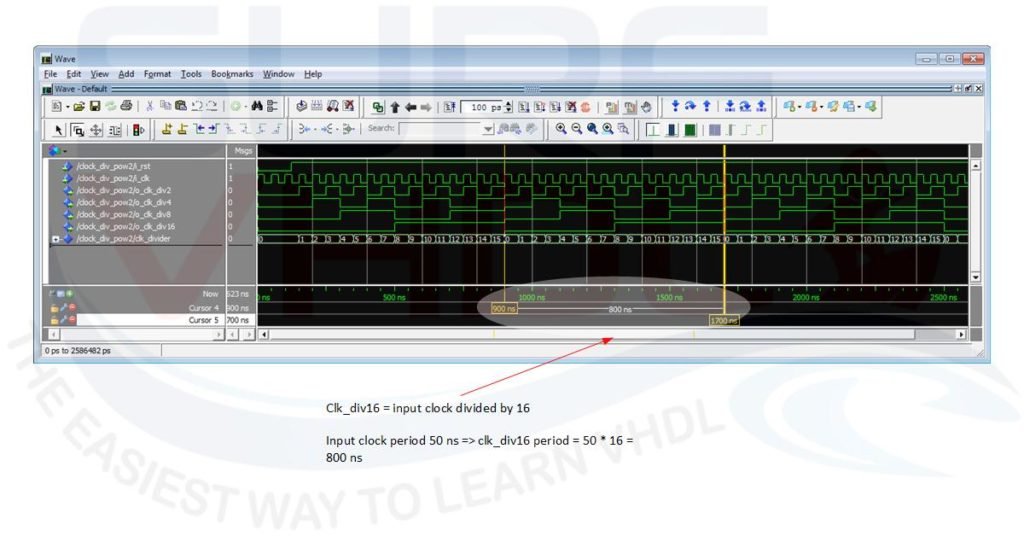This screenshot has height=536, width=1024.
Task: Click the waveform vertical scrollbar down arrow
Action: pos(976,277)
